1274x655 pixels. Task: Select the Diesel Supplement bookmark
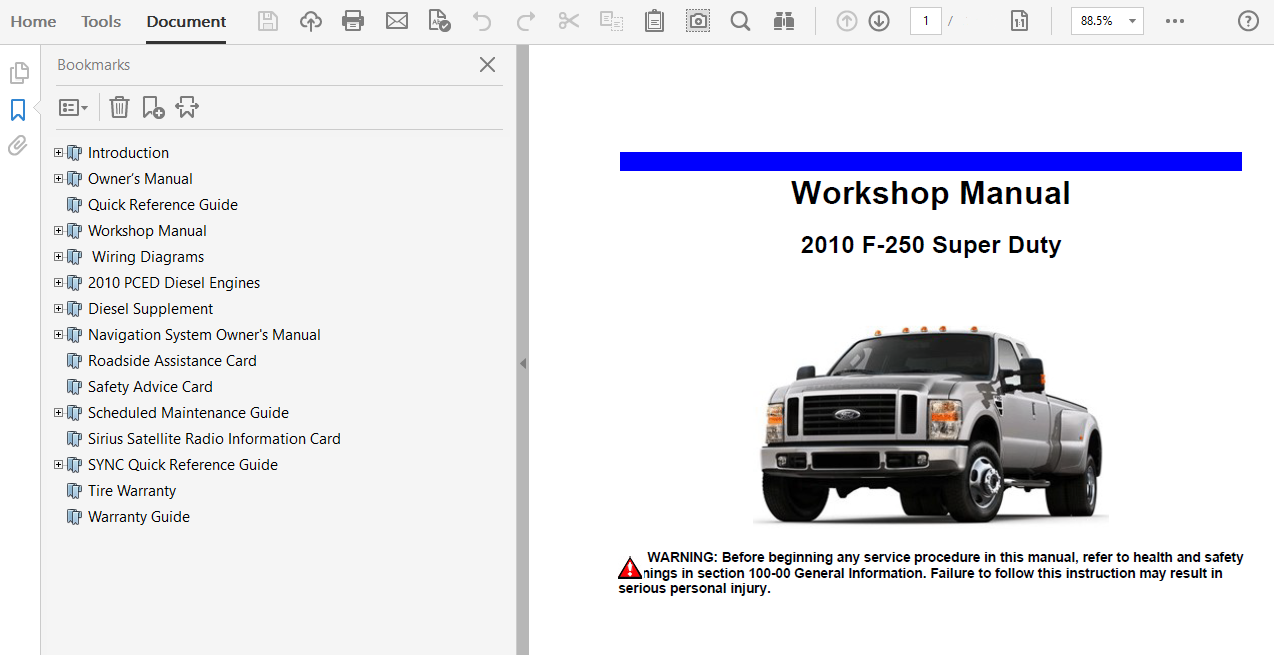coord(150,308)
